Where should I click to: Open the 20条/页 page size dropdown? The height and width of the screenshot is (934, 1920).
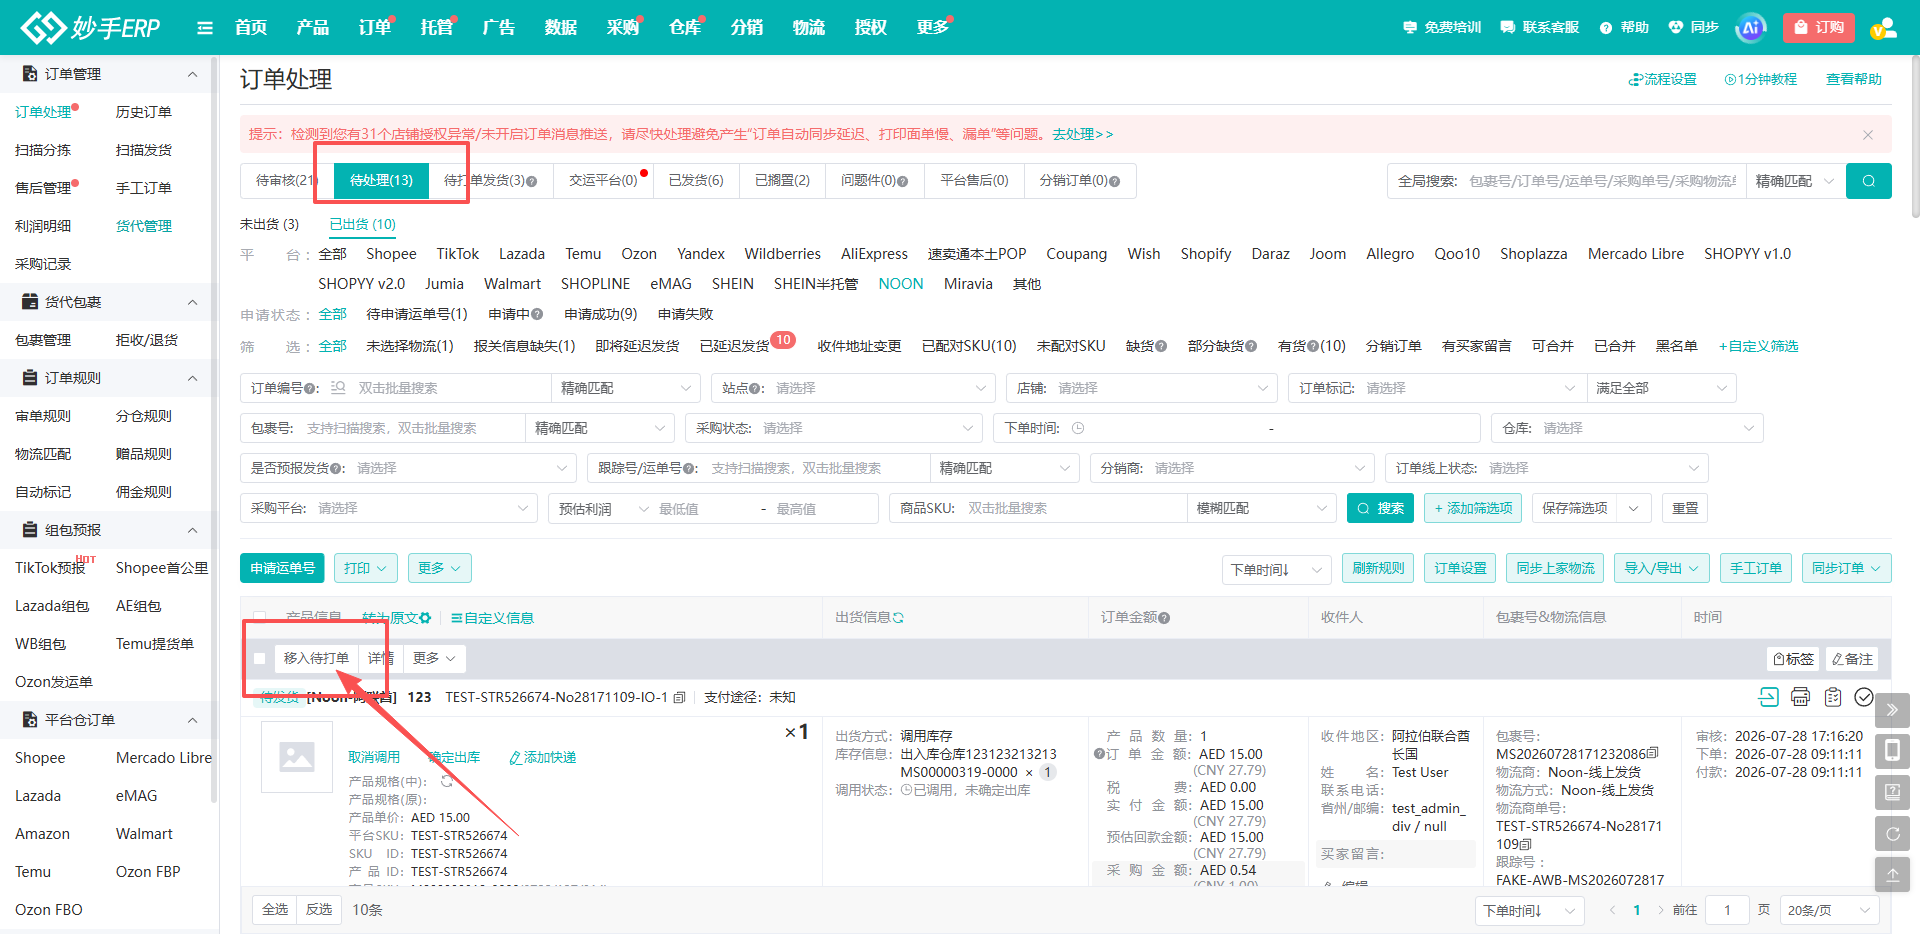click(1829, 910)
